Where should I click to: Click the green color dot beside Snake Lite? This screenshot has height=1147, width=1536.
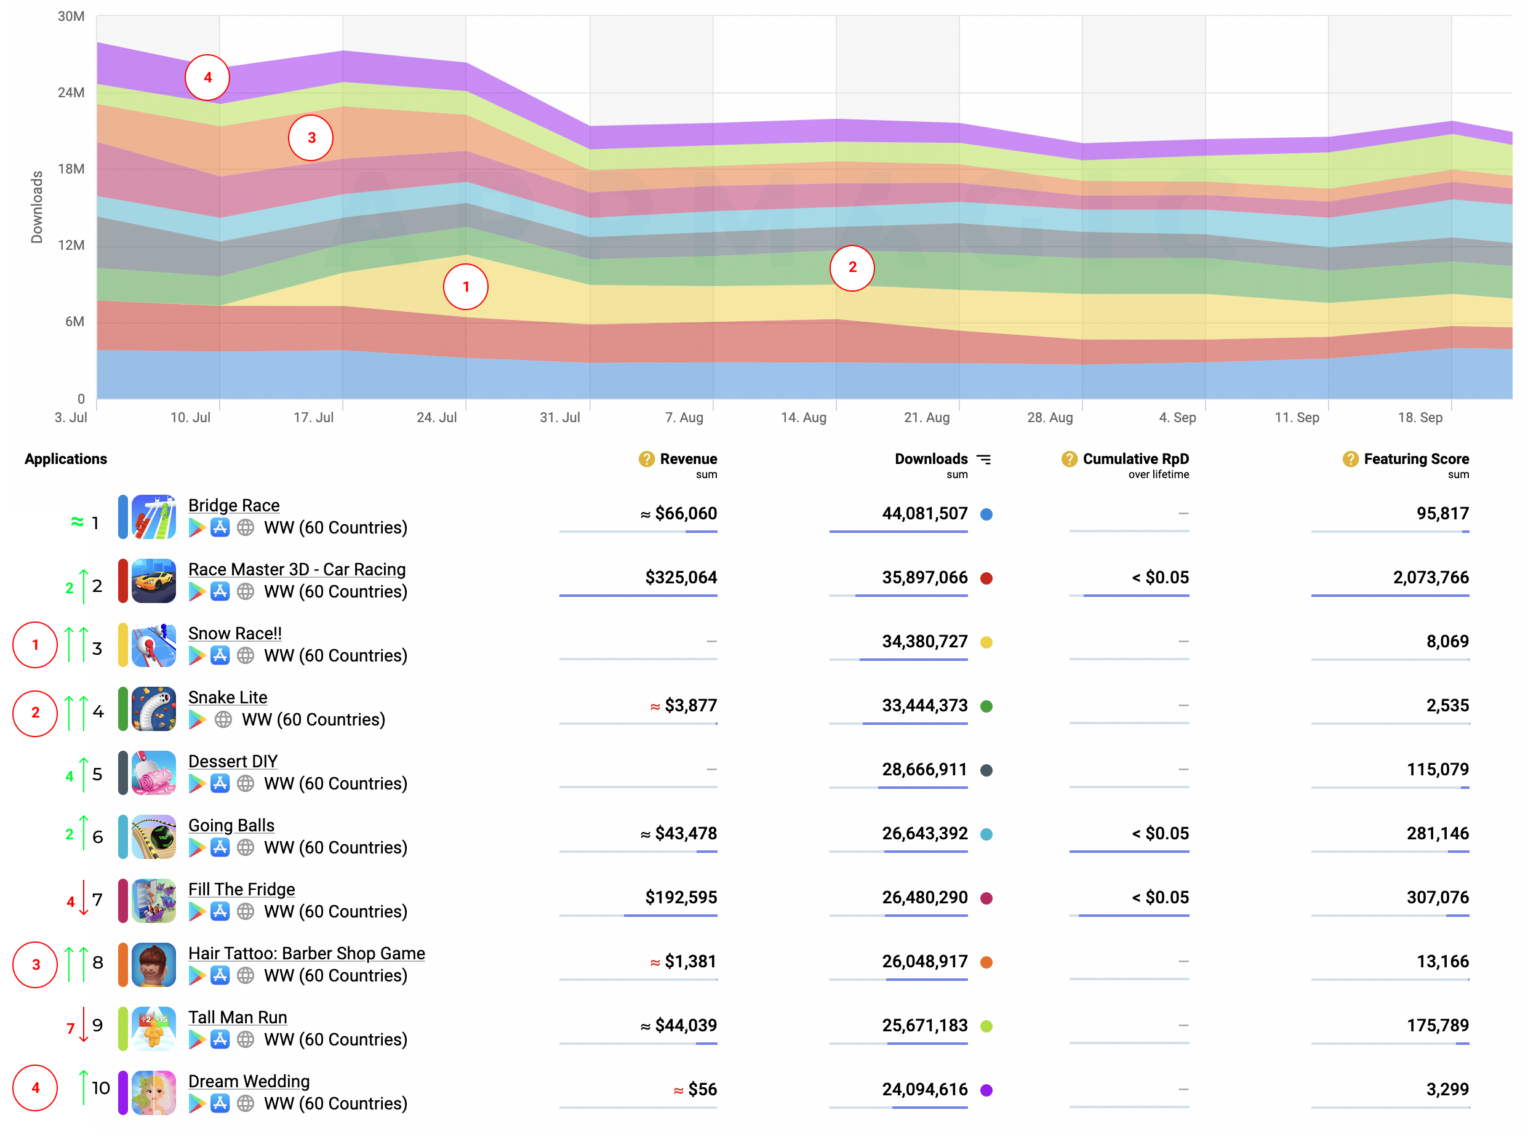click(985, 706)
